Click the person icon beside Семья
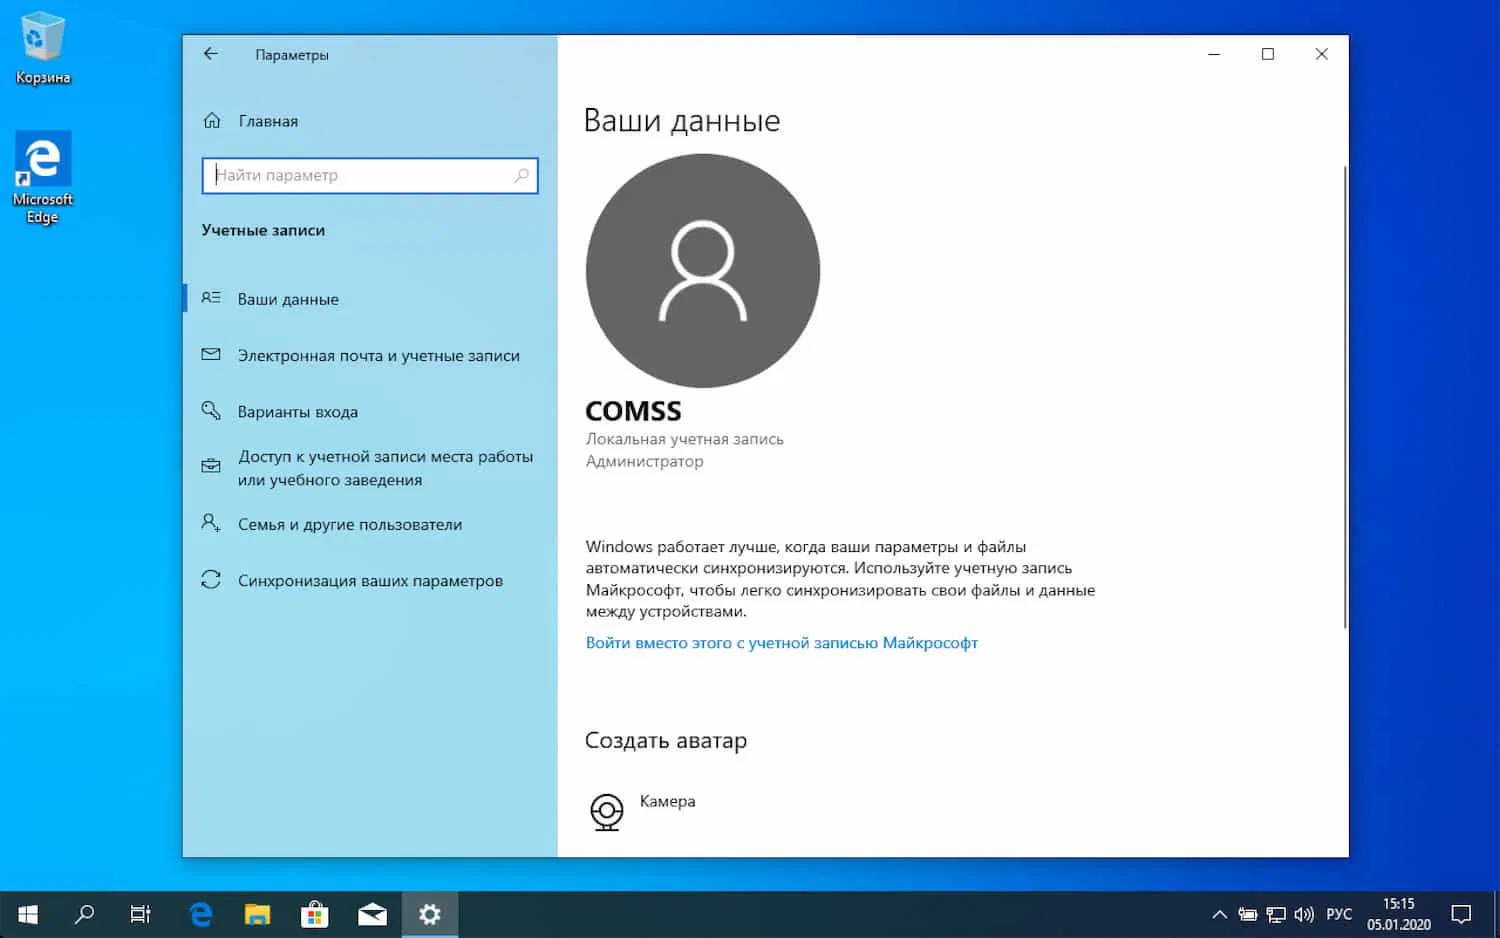 coord(211,523)
